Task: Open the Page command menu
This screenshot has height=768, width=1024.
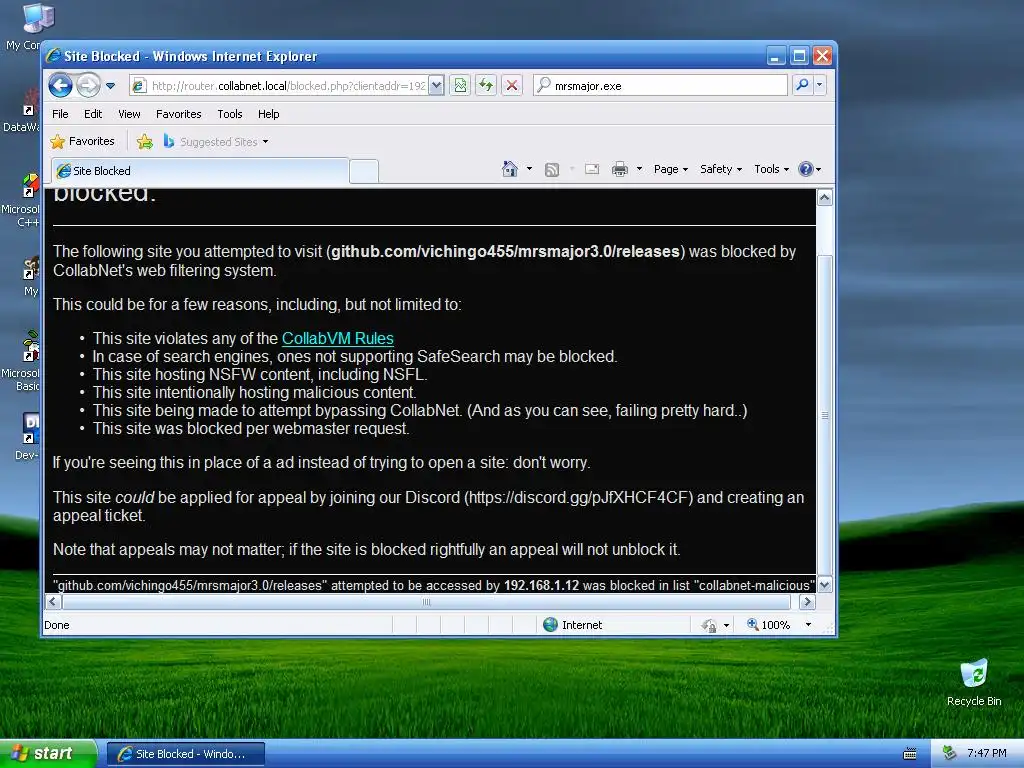Action: tap(671, 169)
